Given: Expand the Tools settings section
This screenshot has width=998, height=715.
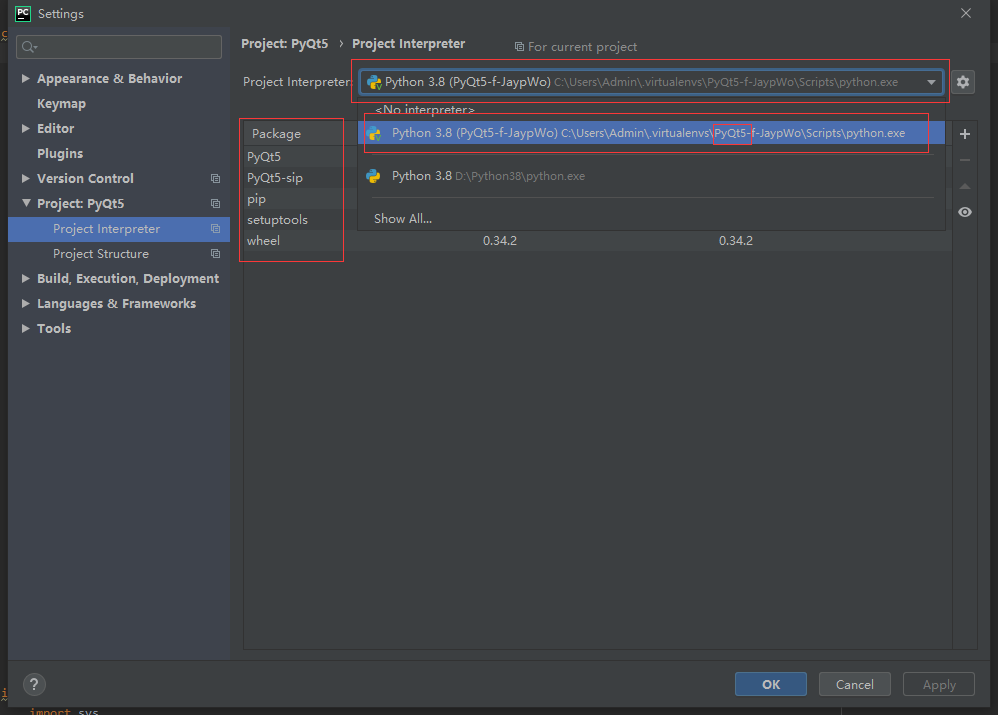Looking at the screenshot, I should coord(25,329).
